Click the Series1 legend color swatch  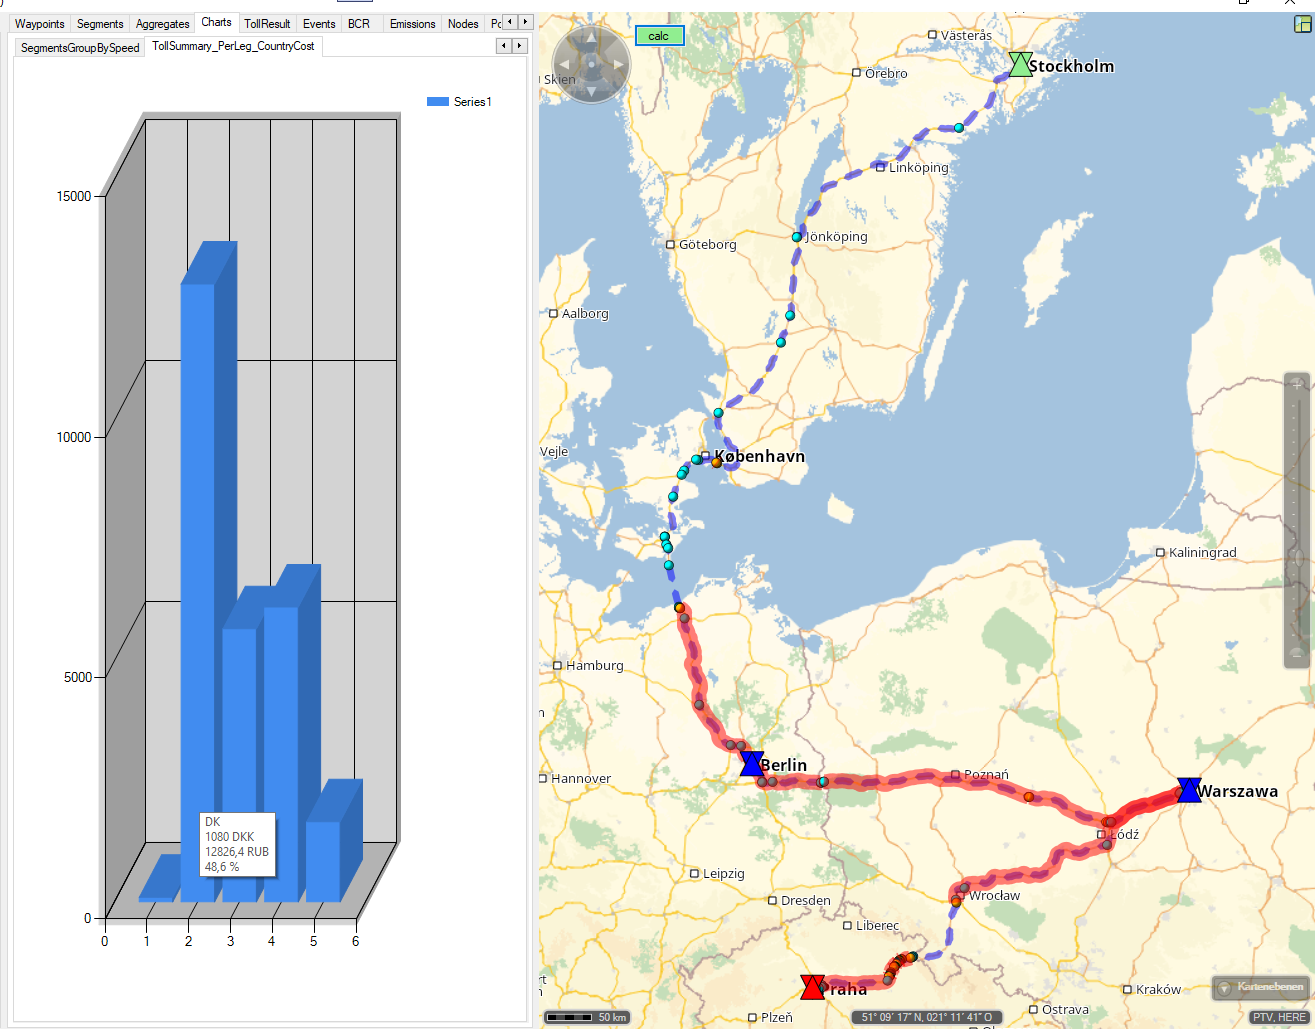click(x=437, y=102)
